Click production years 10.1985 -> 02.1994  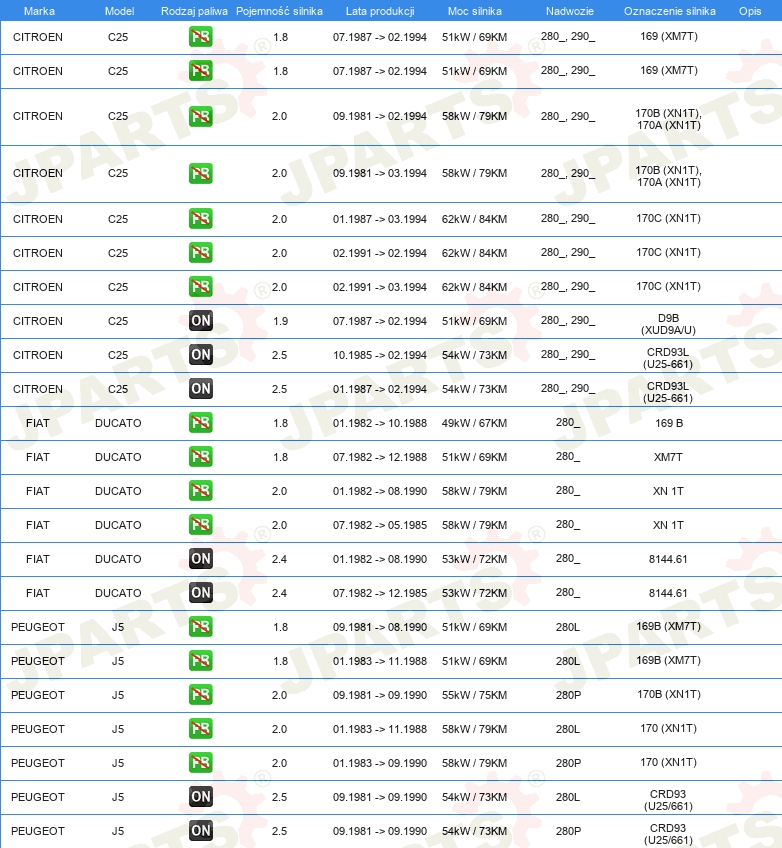tap(380, 355)
